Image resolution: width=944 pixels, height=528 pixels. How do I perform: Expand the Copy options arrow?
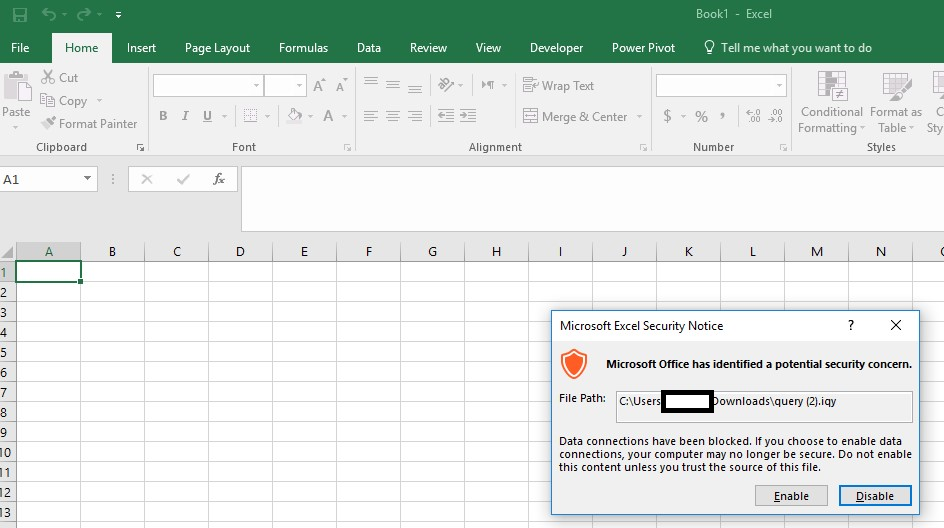click(99, 101)
